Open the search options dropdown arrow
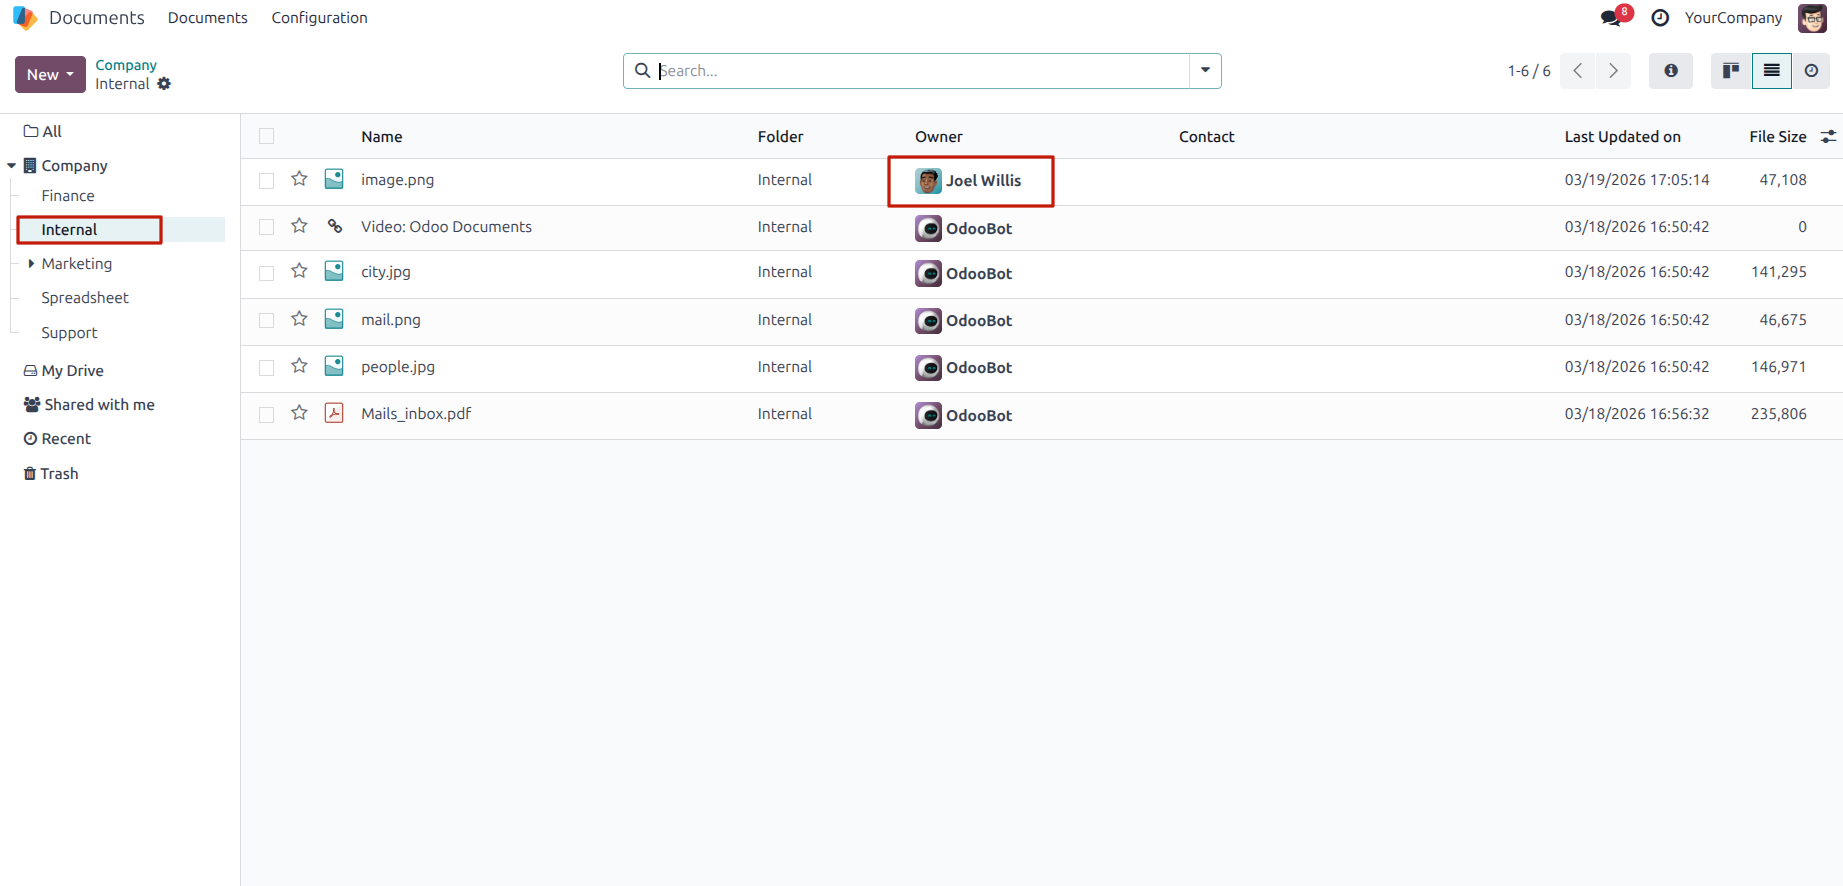The width and height of the screenshot is (1843, 886). click(1205, 71)
